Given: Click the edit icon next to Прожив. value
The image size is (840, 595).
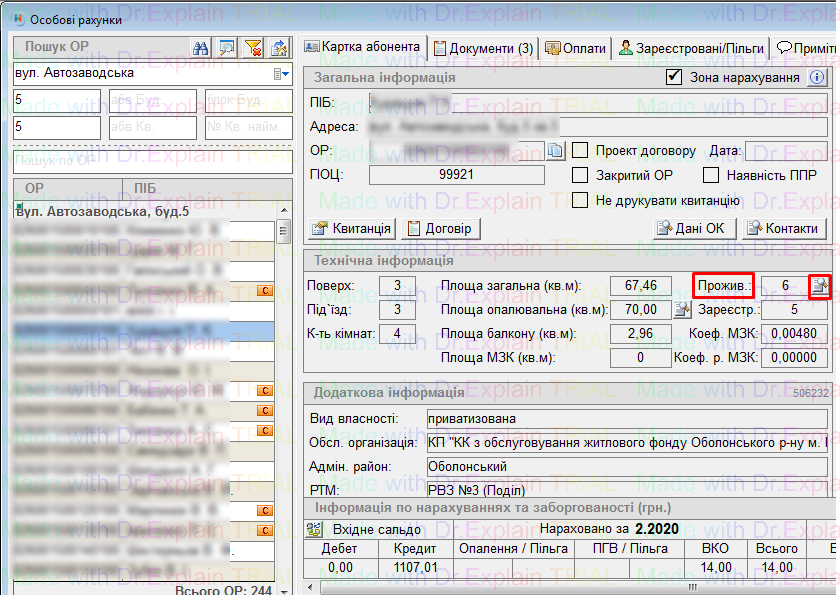Looking at the screenshot, I should tap(820, 286).
